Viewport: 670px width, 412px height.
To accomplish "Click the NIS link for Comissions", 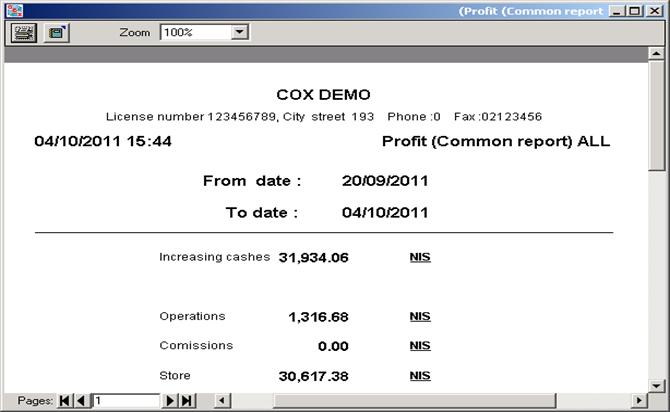I will click(x=419, y=346).
